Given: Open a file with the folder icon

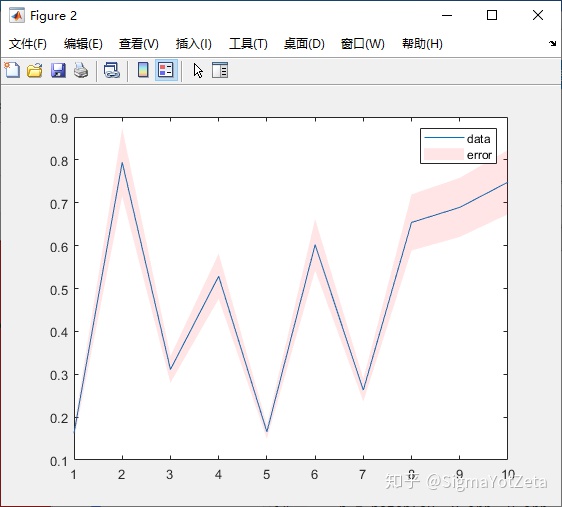Looking at the screenshot, I should pos(35,70).
